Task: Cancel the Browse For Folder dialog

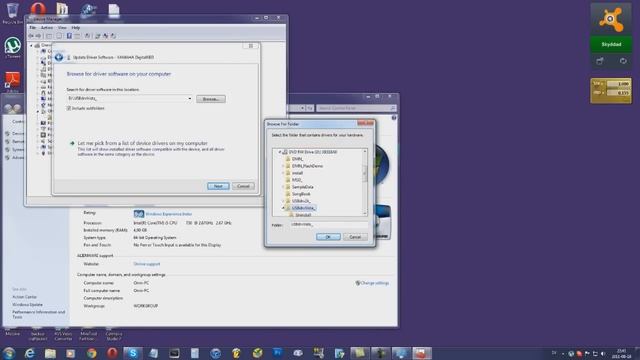Action: coord(355,237)
